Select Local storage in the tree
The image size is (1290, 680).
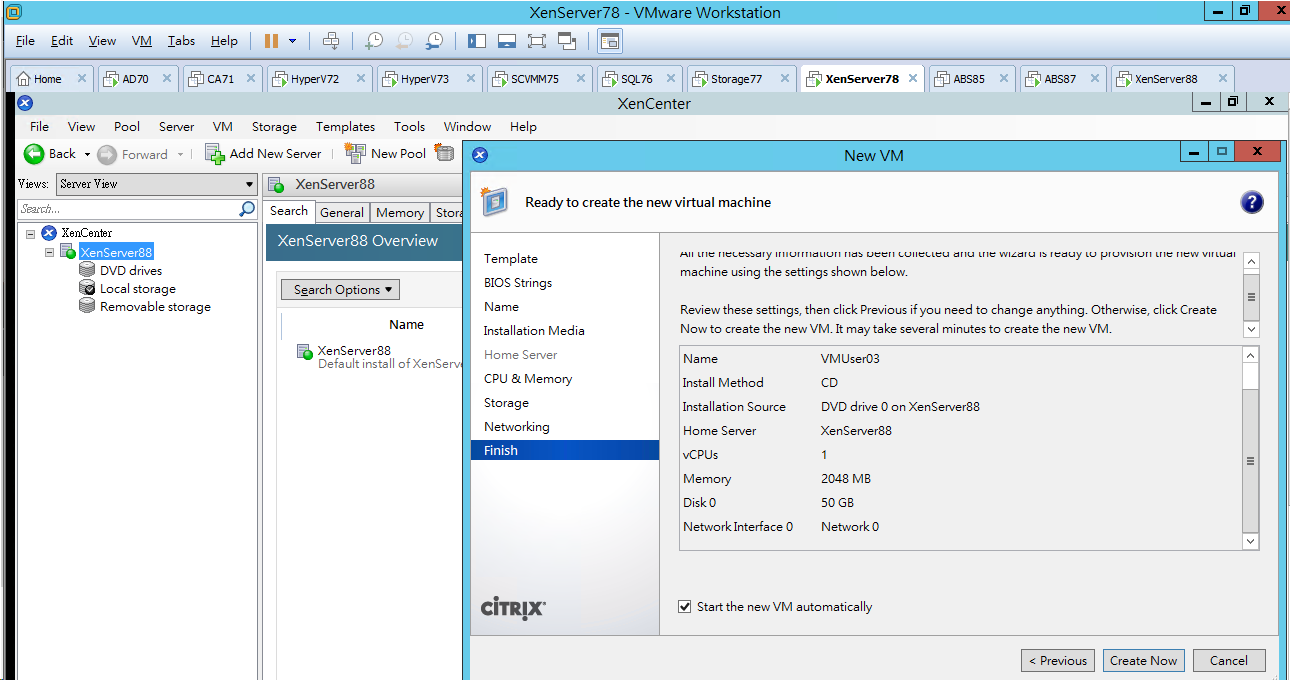click(138, 288)
